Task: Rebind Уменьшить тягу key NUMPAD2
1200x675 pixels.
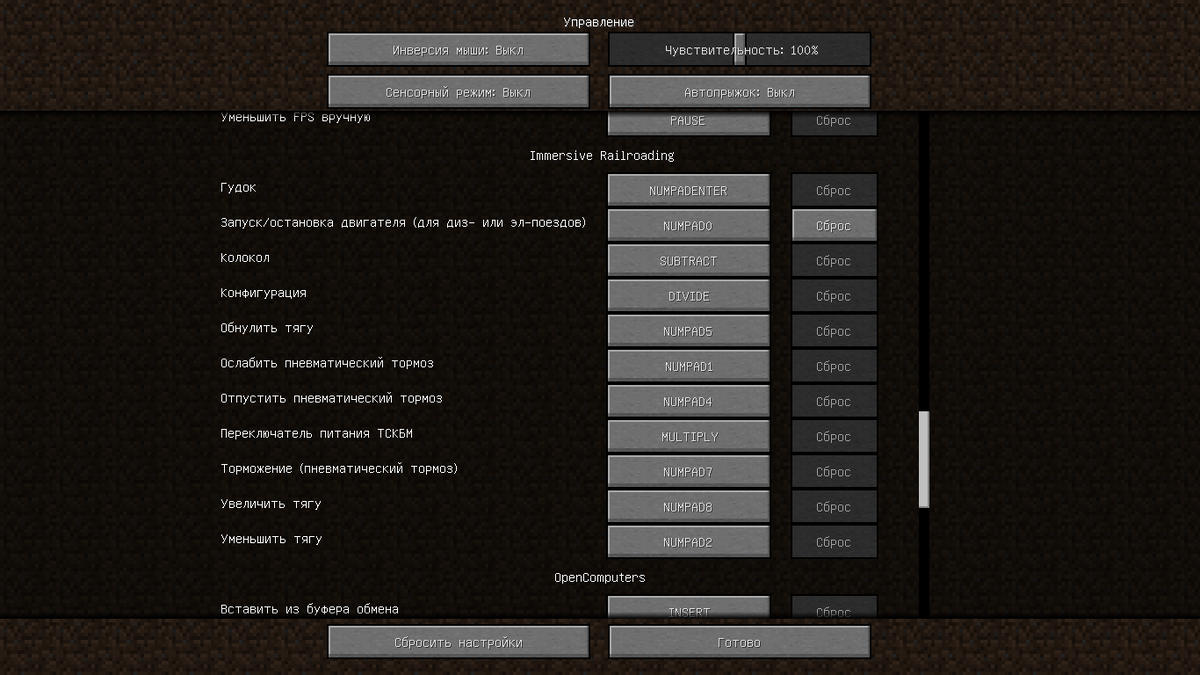Action: pyautogui.click(x=688, y=541)
